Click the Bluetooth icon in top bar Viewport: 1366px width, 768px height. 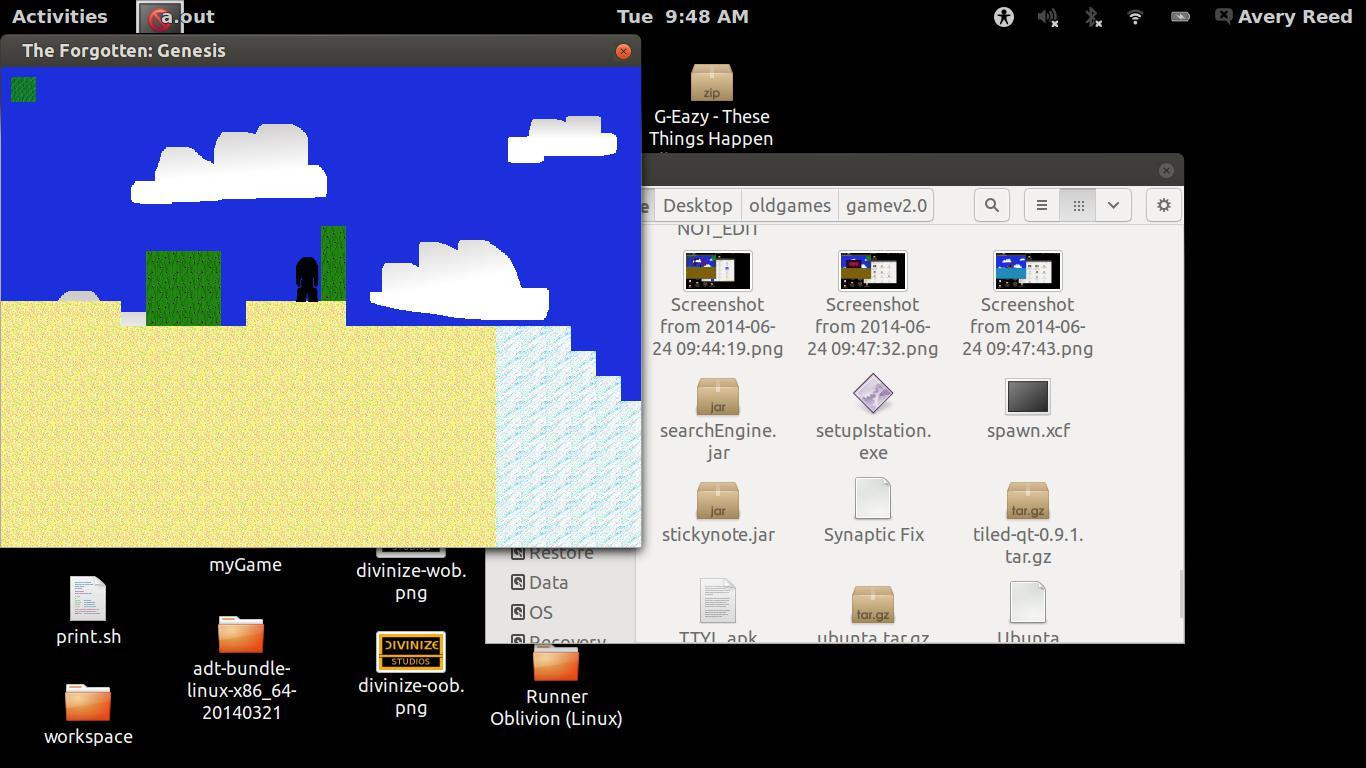(1092, 17)
